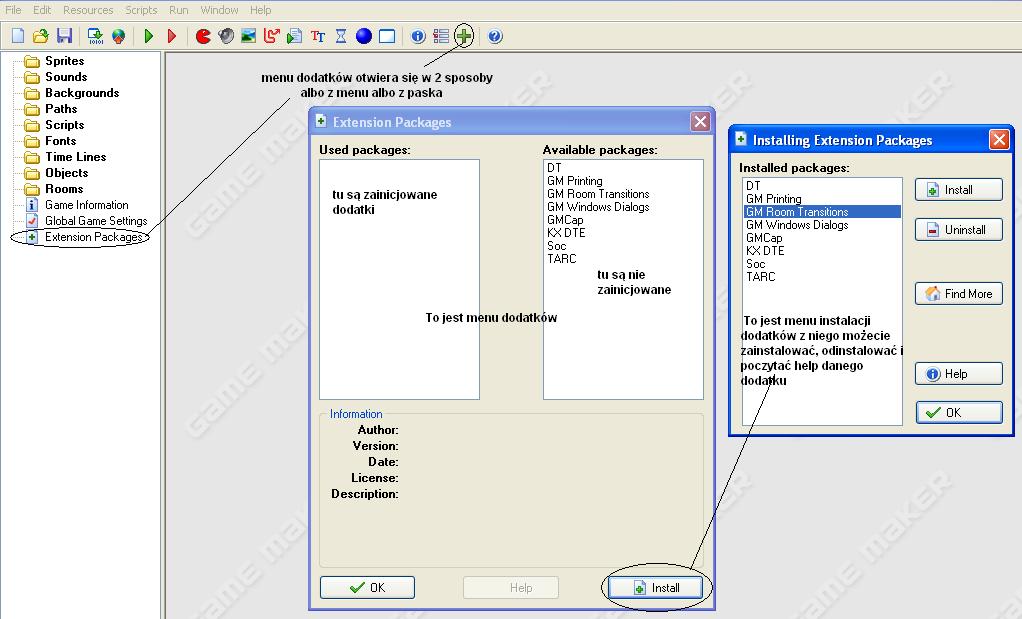Image resolution: width=1022 pixels, height=619 pixels.
Task: Click the green Run game arrow
Action: 149,37
